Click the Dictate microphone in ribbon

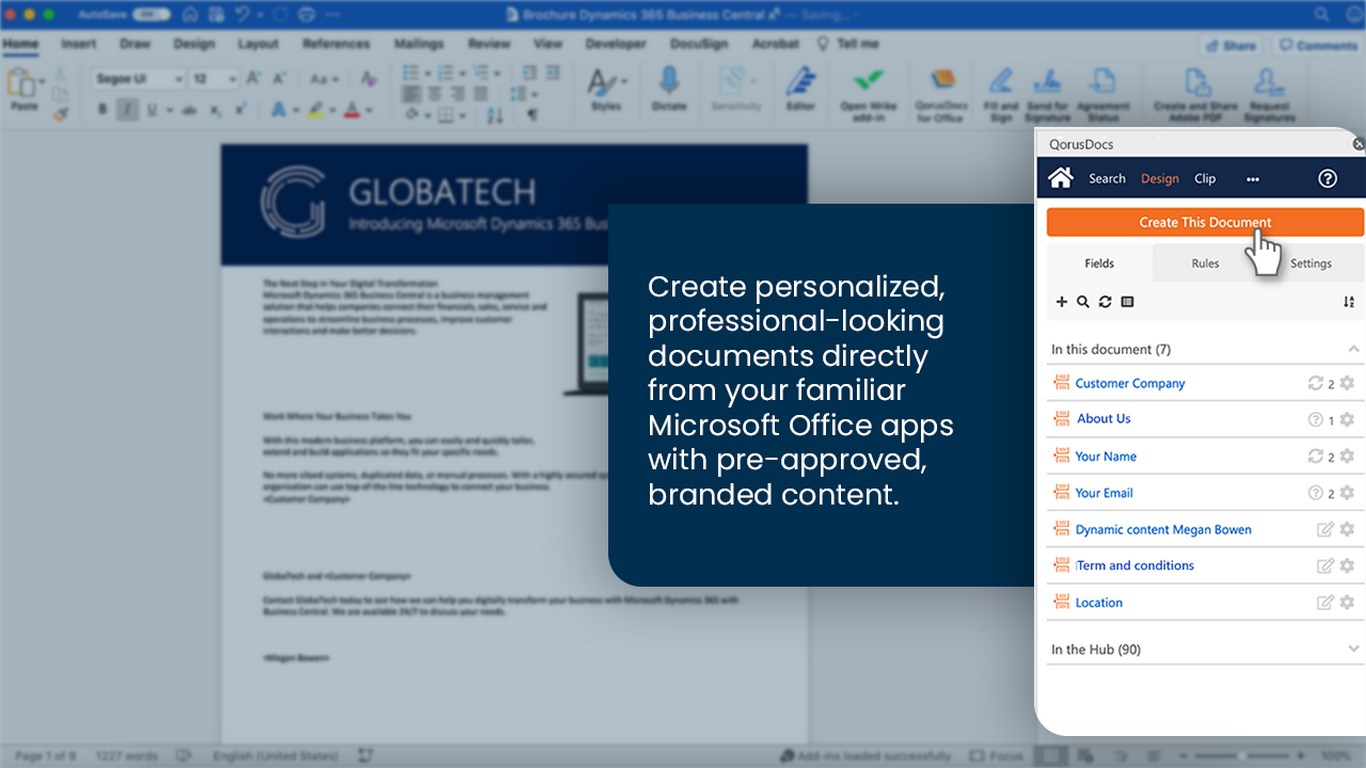[x=669, y=90]
